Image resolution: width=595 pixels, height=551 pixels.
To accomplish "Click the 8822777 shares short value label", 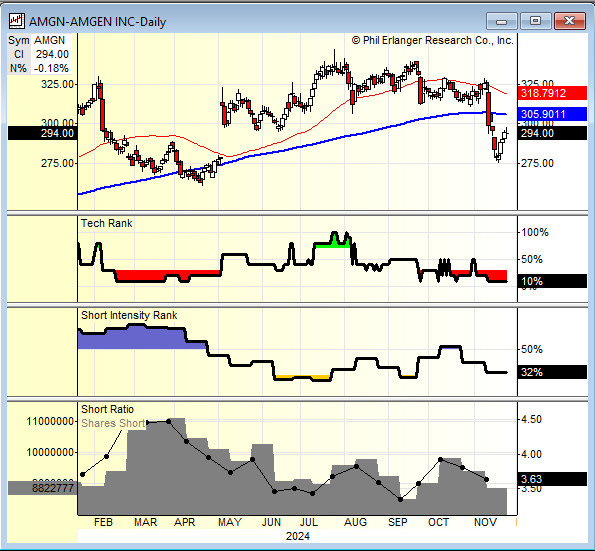I will click(x=42, y=488).
